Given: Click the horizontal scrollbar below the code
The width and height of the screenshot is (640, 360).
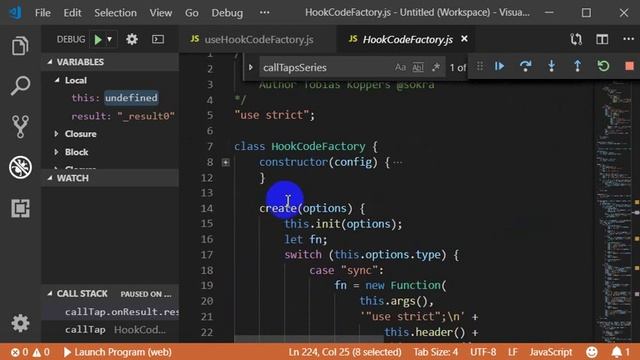Looking at the screenshot, I should (x=309, y=340).
